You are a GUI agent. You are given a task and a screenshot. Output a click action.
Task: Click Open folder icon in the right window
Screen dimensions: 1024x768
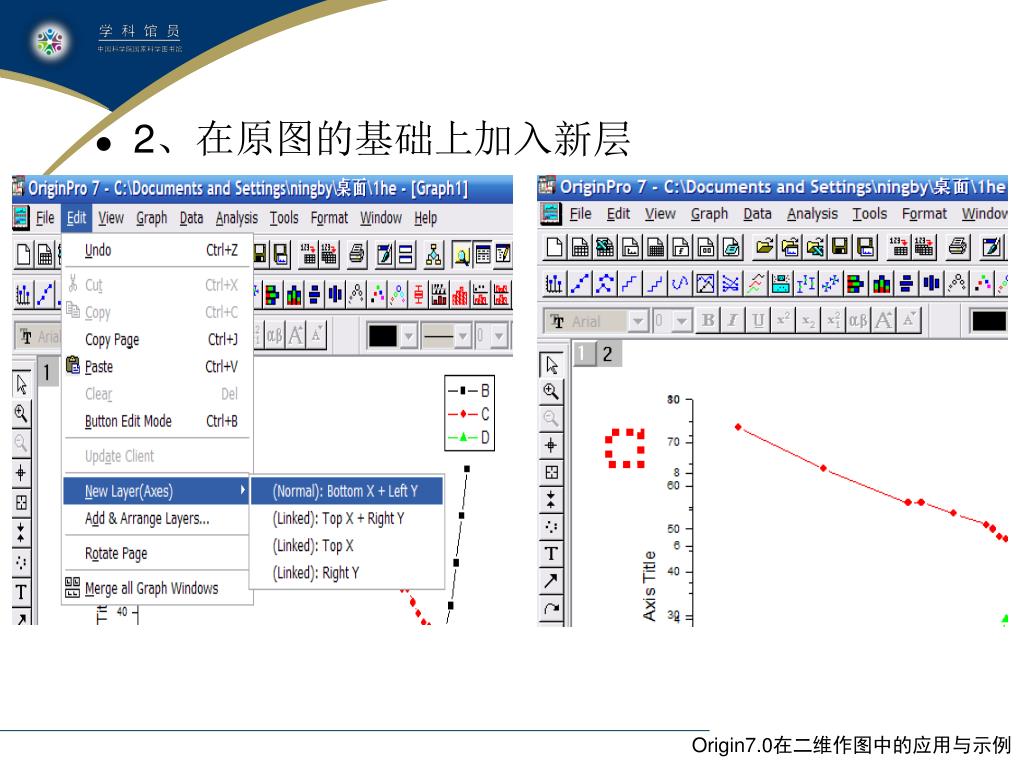[x=764, y=247]
